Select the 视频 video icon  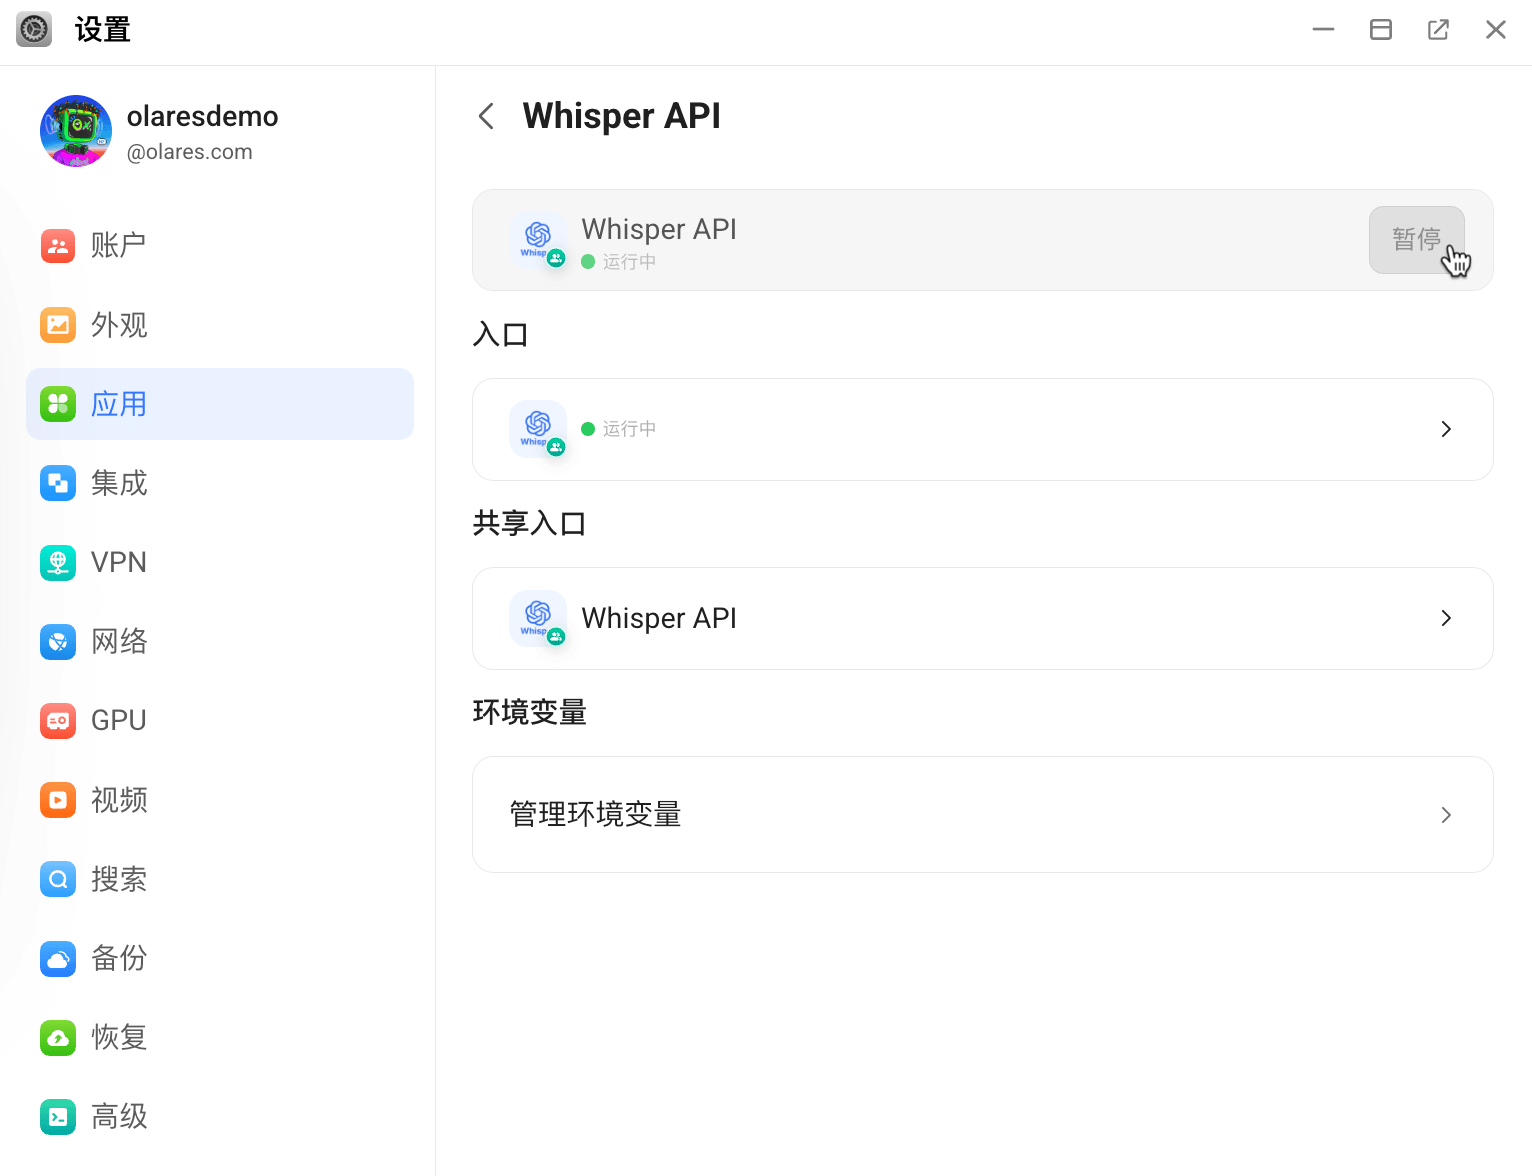[x=58, y=800]
